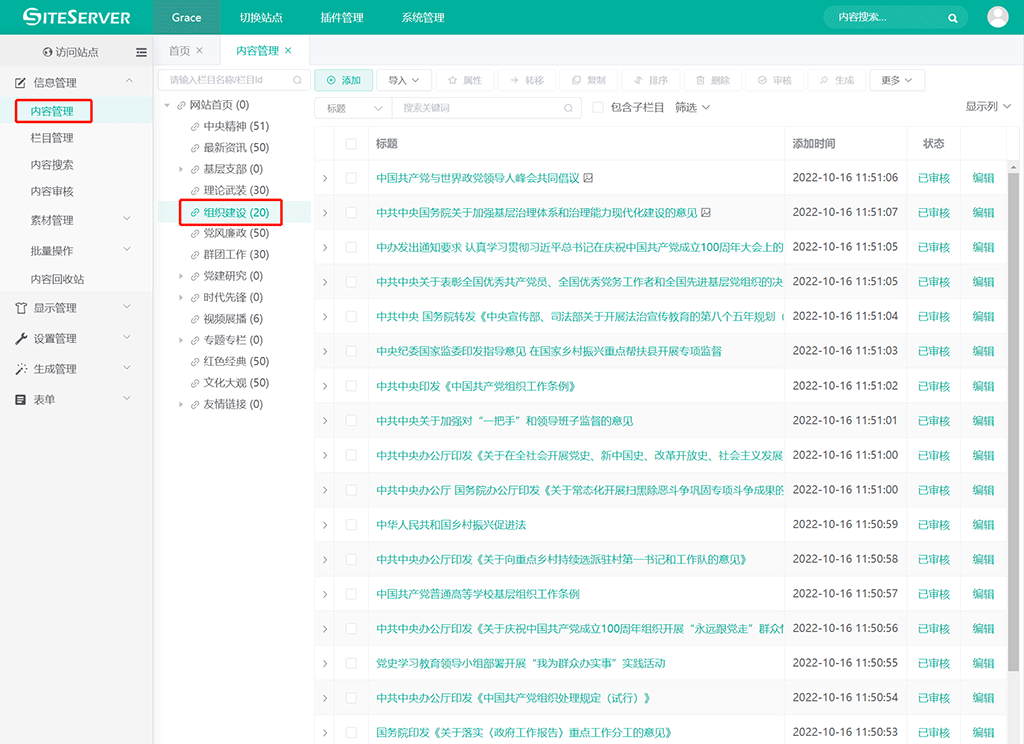This screenshot has width=1024, height=744.
Task: Click the keyword search magnifier icon
Action: coord(569,108)
